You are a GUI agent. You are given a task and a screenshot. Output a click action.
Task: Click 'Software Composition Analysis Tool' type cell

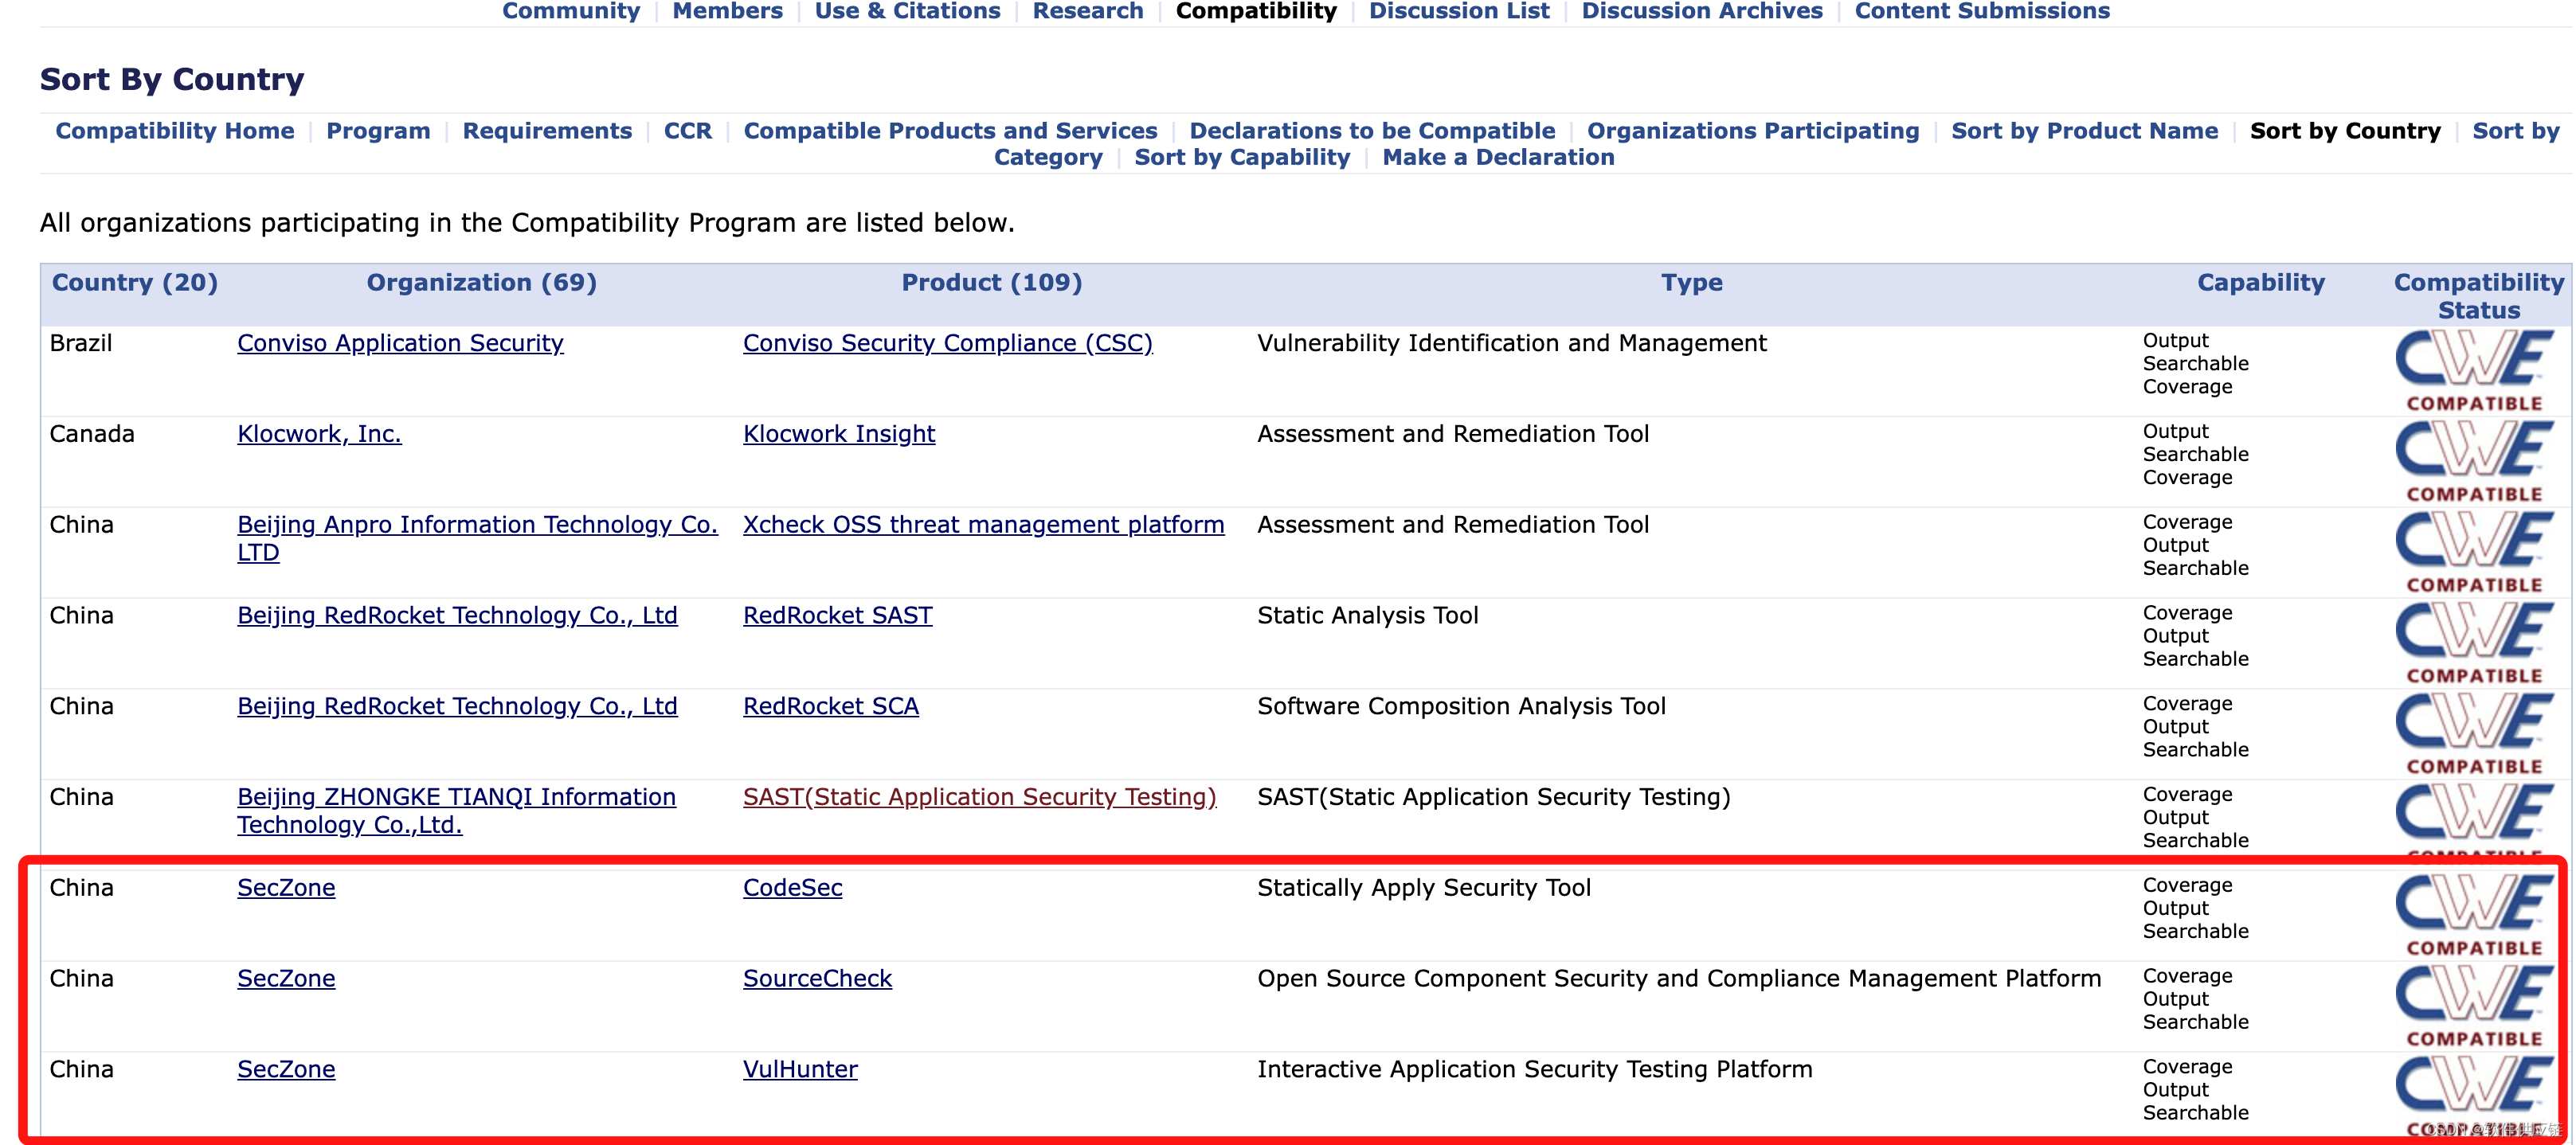[x=1461, y=707]
